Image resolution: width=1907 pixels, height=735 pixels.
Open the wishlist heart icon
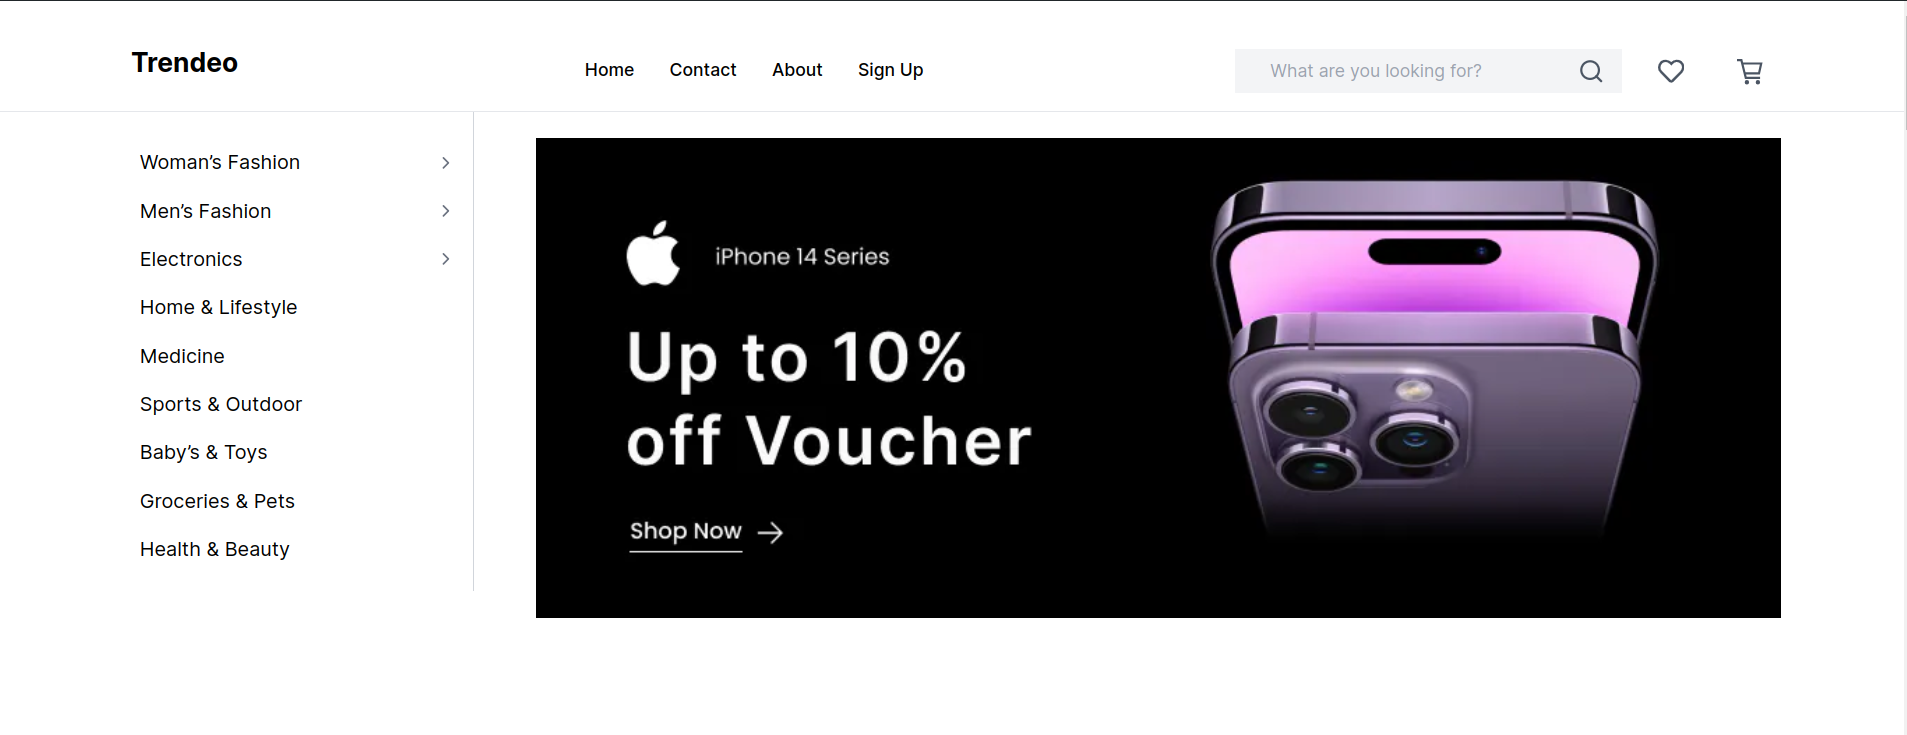[x=1671, y=71]
